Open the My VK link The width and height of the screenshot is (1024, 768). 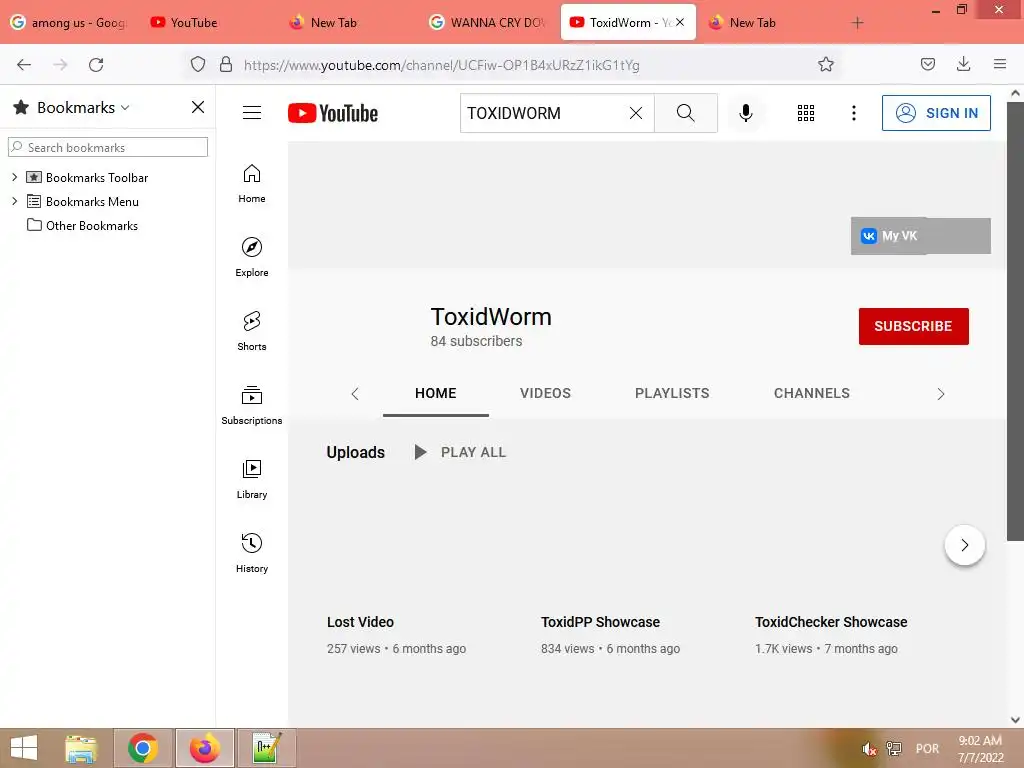920,236
